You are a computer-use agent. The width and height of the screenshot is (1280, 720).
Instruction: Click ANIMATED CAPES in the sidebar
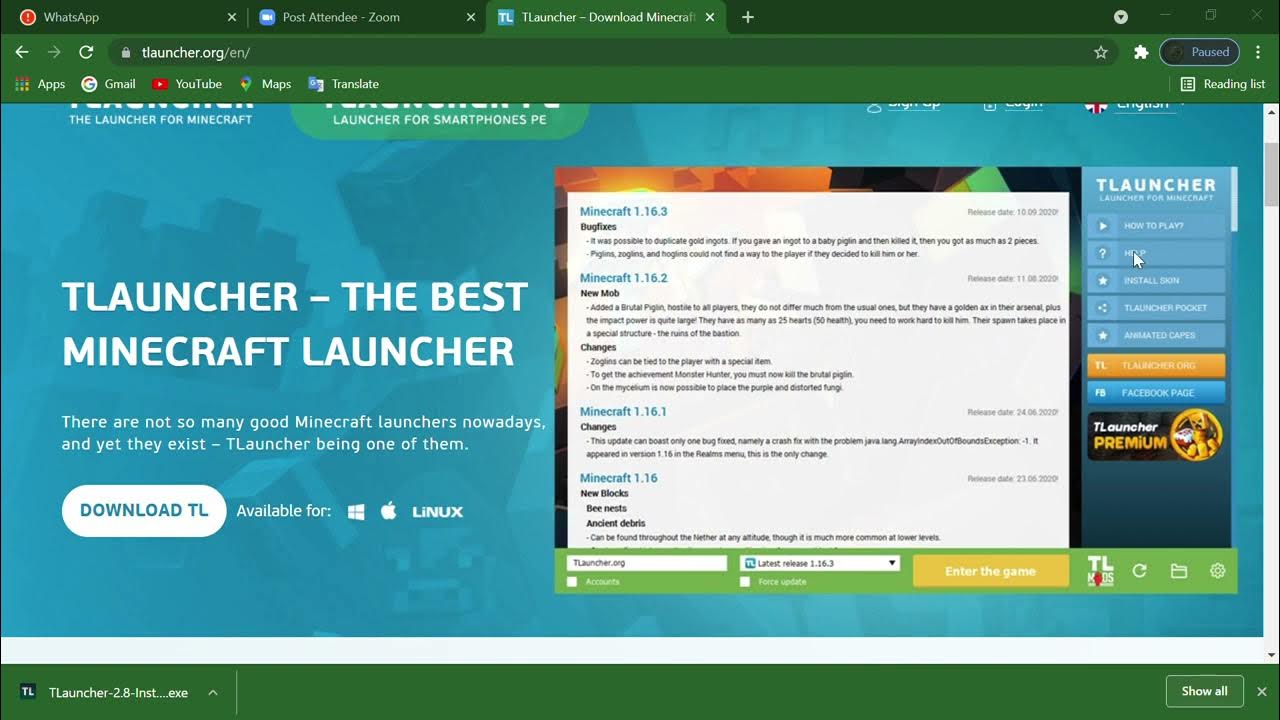1156,336
